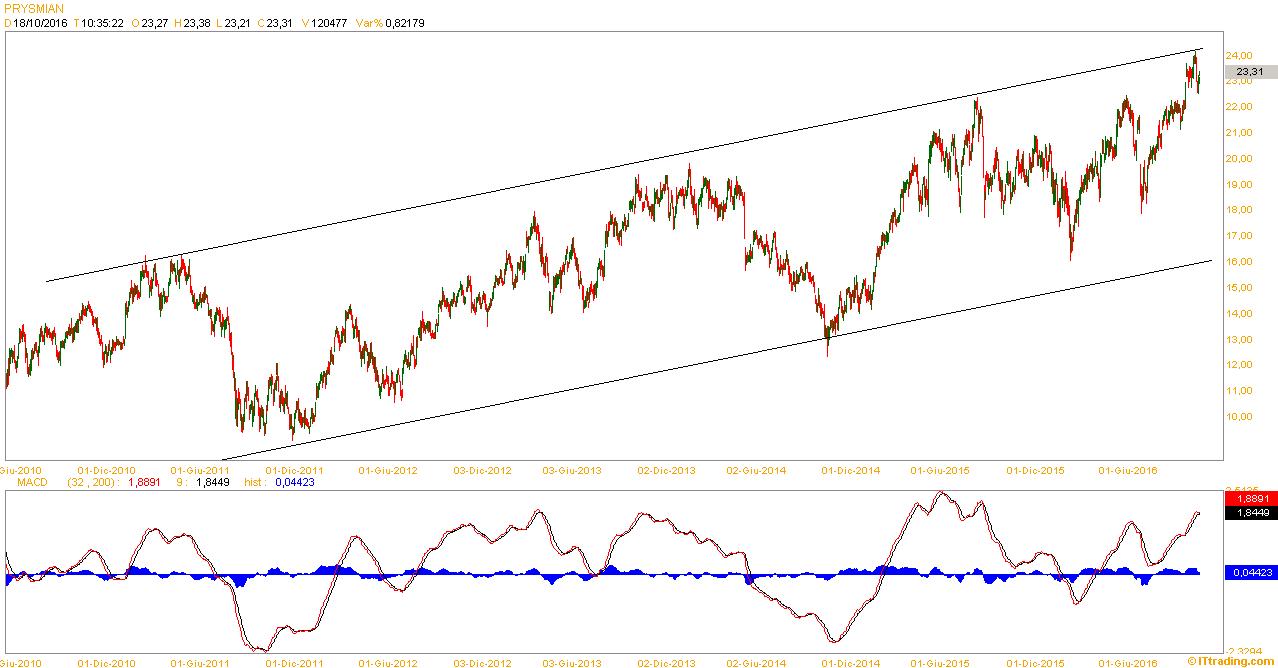Click the 16,00 price axis label

[x=1239, y=262]
